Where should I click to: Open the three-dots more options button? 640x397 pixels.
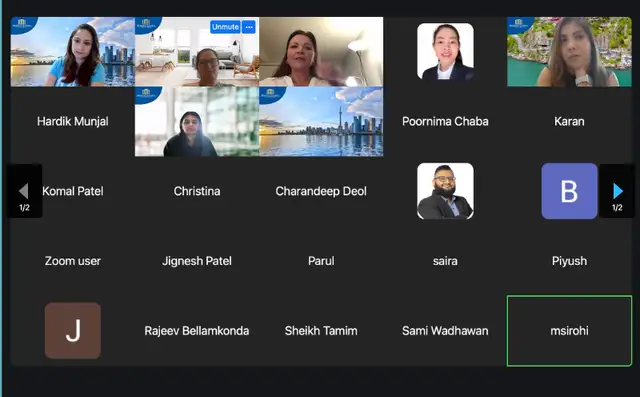click(x=249, y=27)
